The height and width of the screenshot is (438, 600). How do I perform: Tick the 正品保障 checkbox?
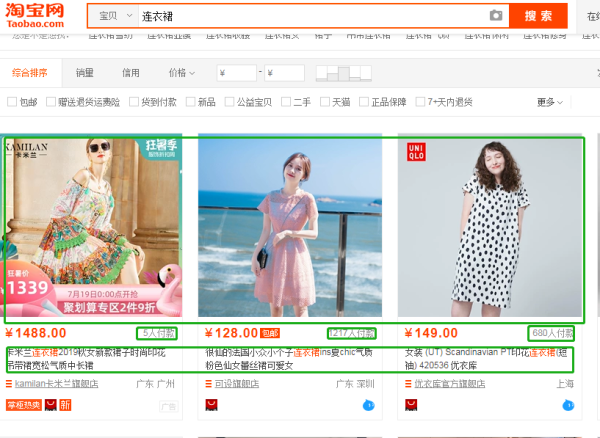tap(364, 102)
